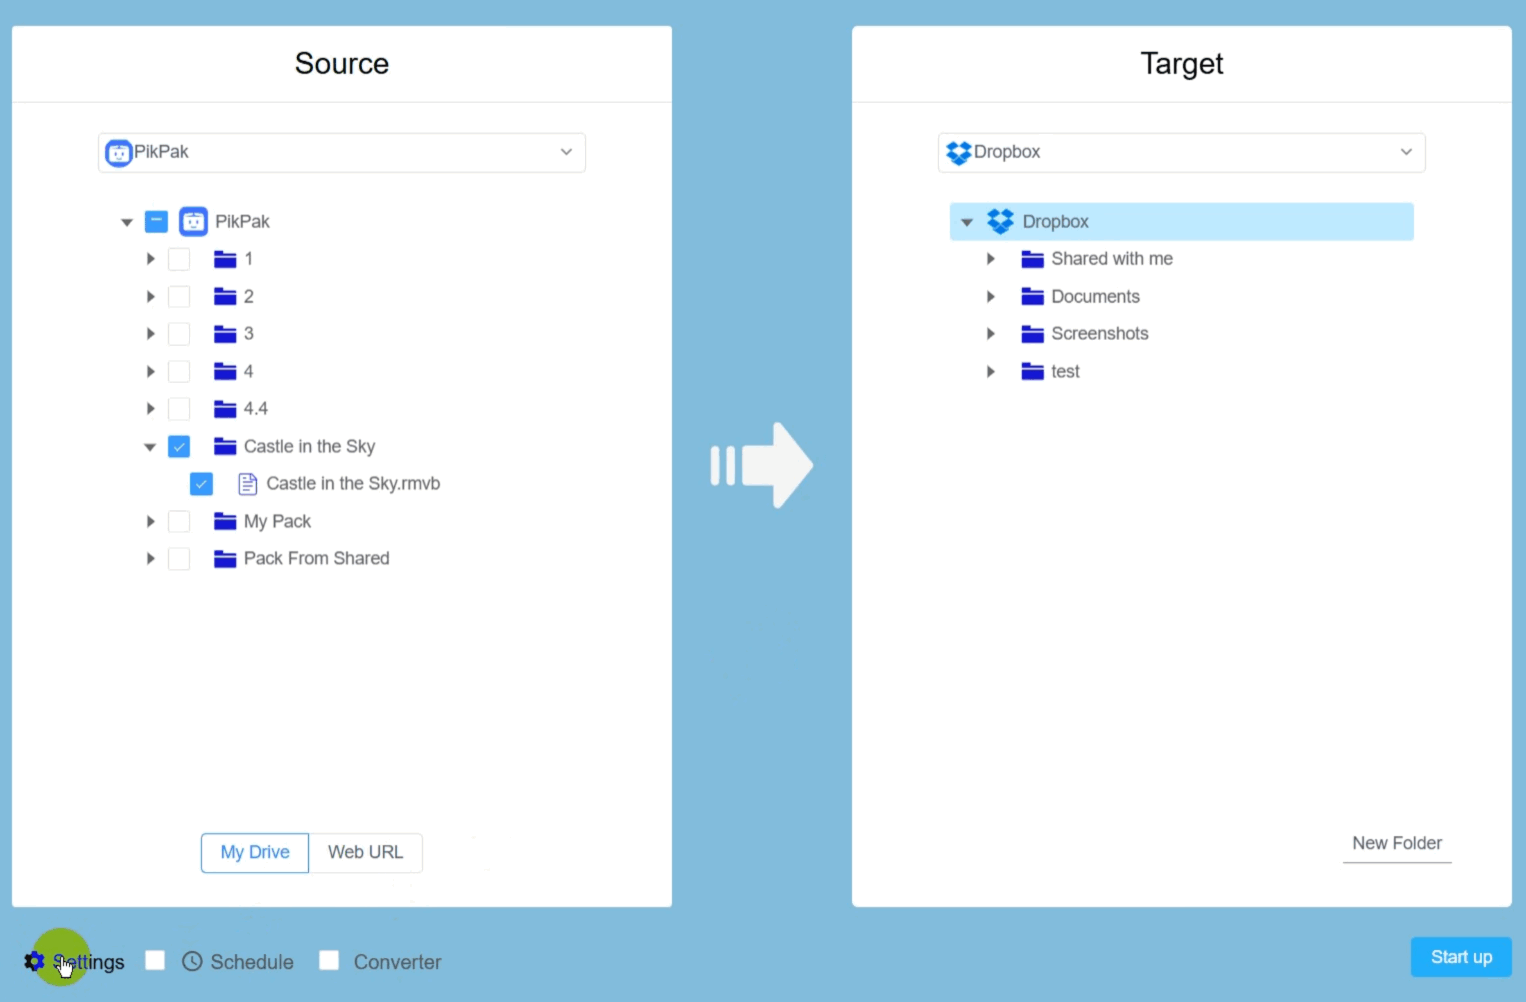
Task: Expand the Documents folder
Action: point(990,297)
